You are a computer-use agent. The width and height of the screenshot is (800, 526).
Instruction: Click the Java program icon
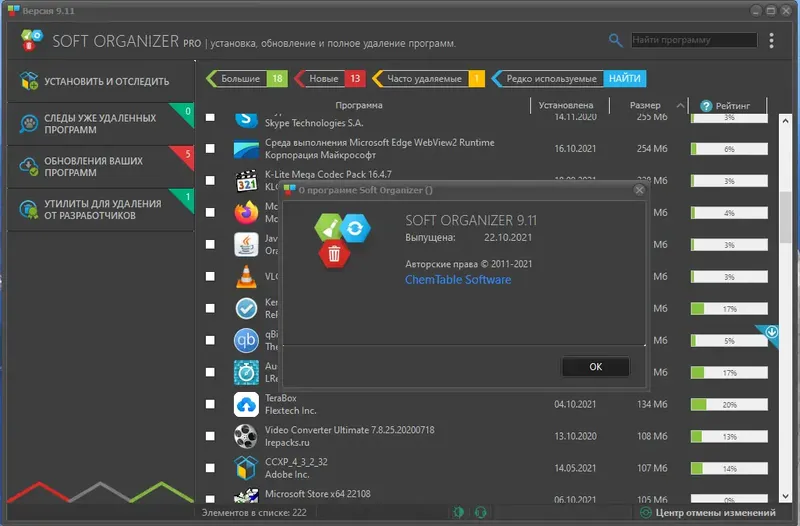[246, 244]
